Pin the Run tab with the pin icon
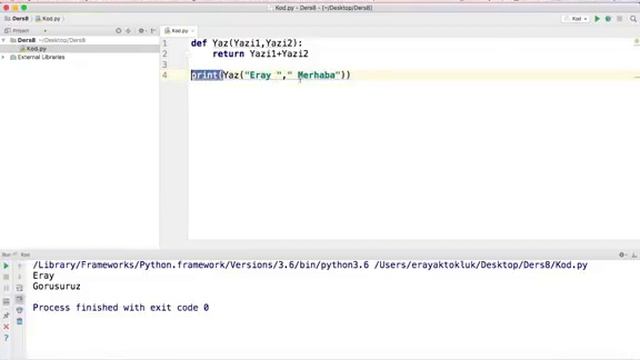The width and height of the screenshot is (640, 360). coord(6,316)
